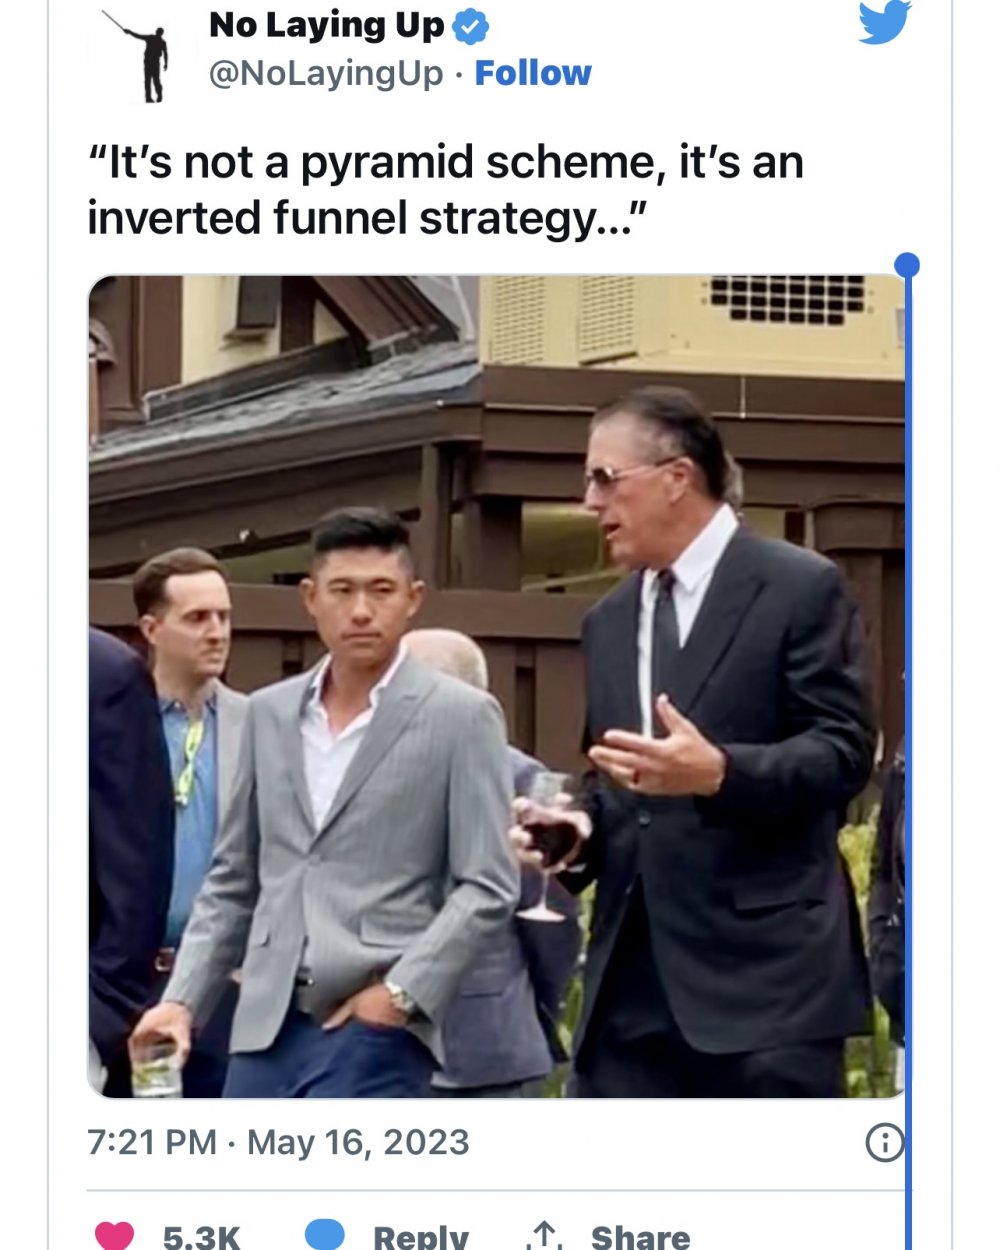The height and width of the screenshot is (1250, 1000).
Task: Open the No Laying Up display name
Action: (x=327, y=26)
